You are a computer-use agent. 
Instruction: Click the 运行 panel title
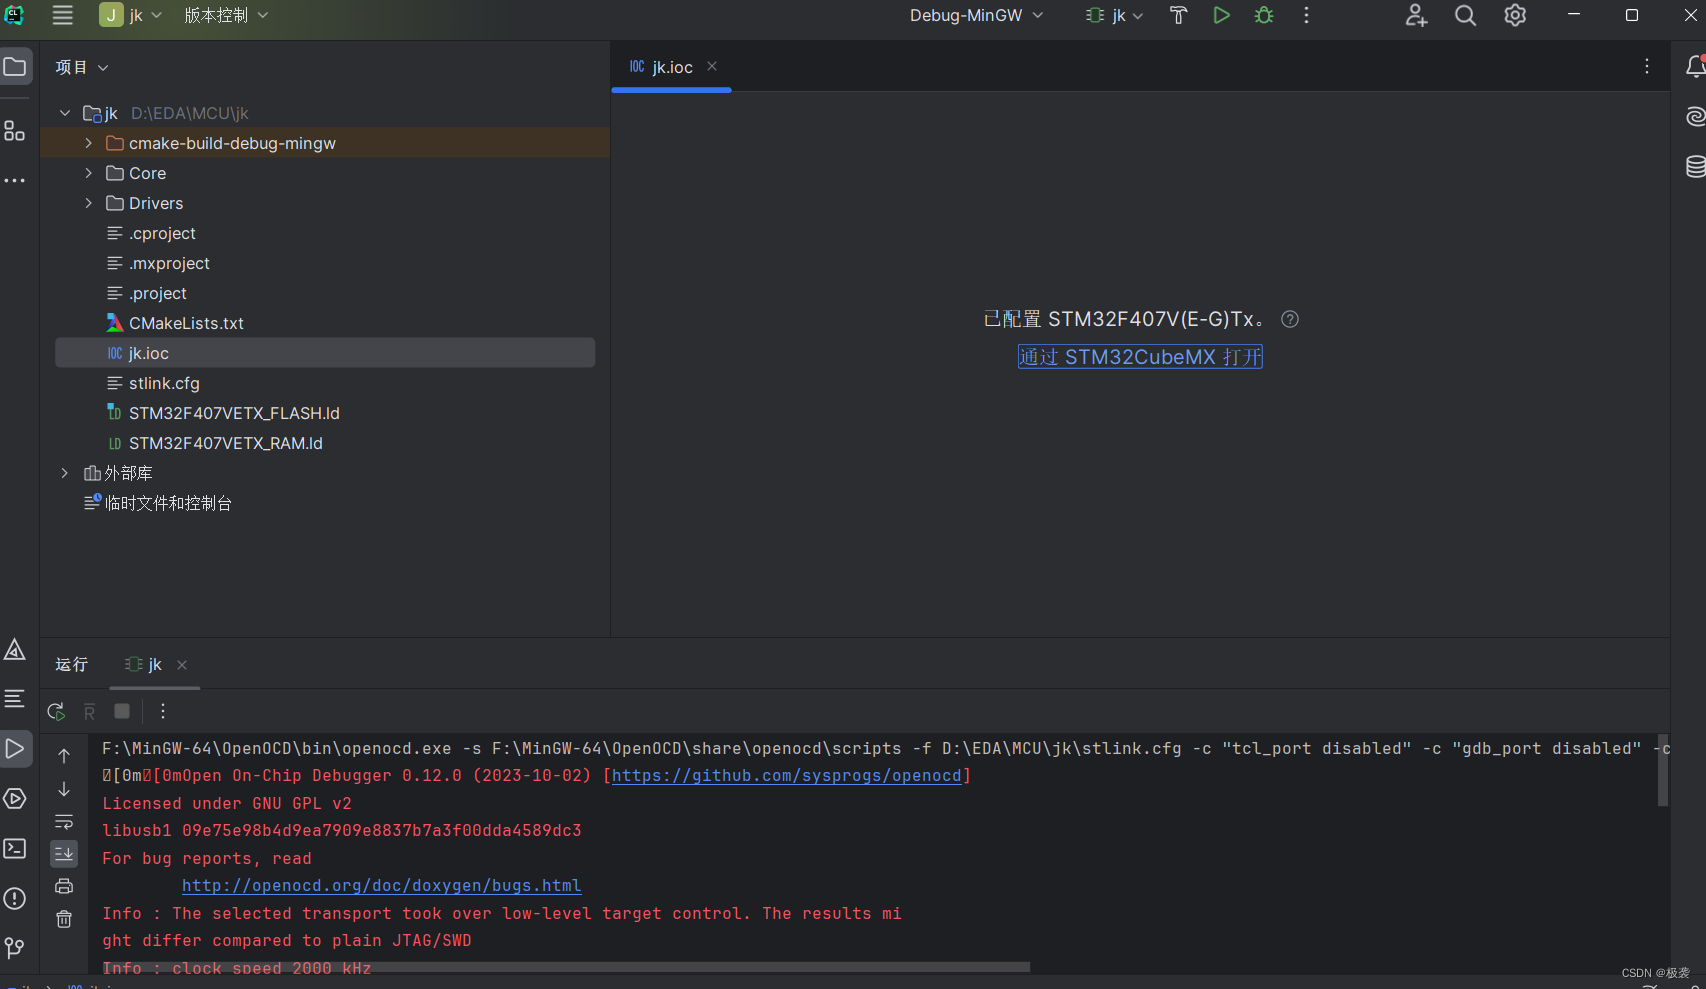[x=72, y=665]
